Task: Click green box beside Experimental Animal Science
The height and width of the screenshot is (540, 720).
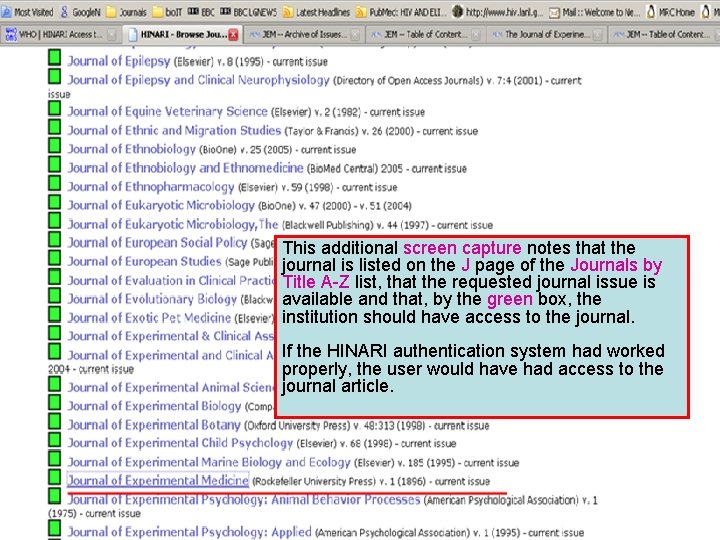Action: (x=55, y=383)
